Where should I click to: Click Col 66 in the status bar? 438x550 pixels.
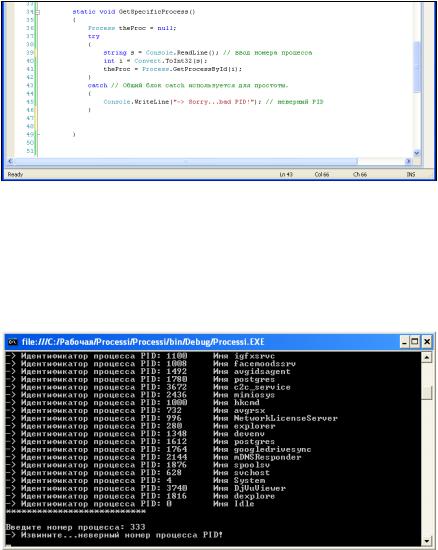322,174
